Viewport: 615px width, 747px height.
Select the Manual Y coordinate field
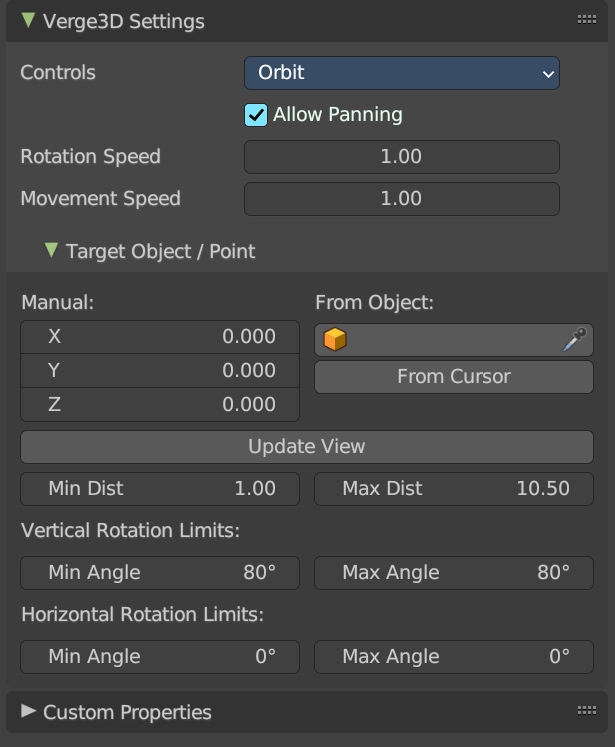[x=160, y=371]
